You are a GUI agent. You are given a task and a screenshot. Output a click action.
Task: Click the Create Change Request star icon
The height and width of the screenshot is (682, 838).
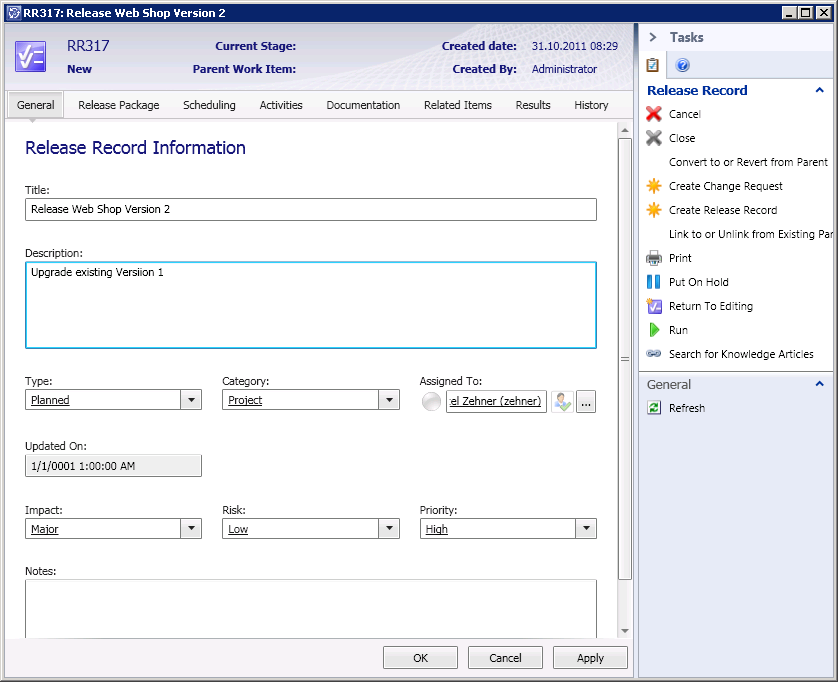tap(654, 186)
